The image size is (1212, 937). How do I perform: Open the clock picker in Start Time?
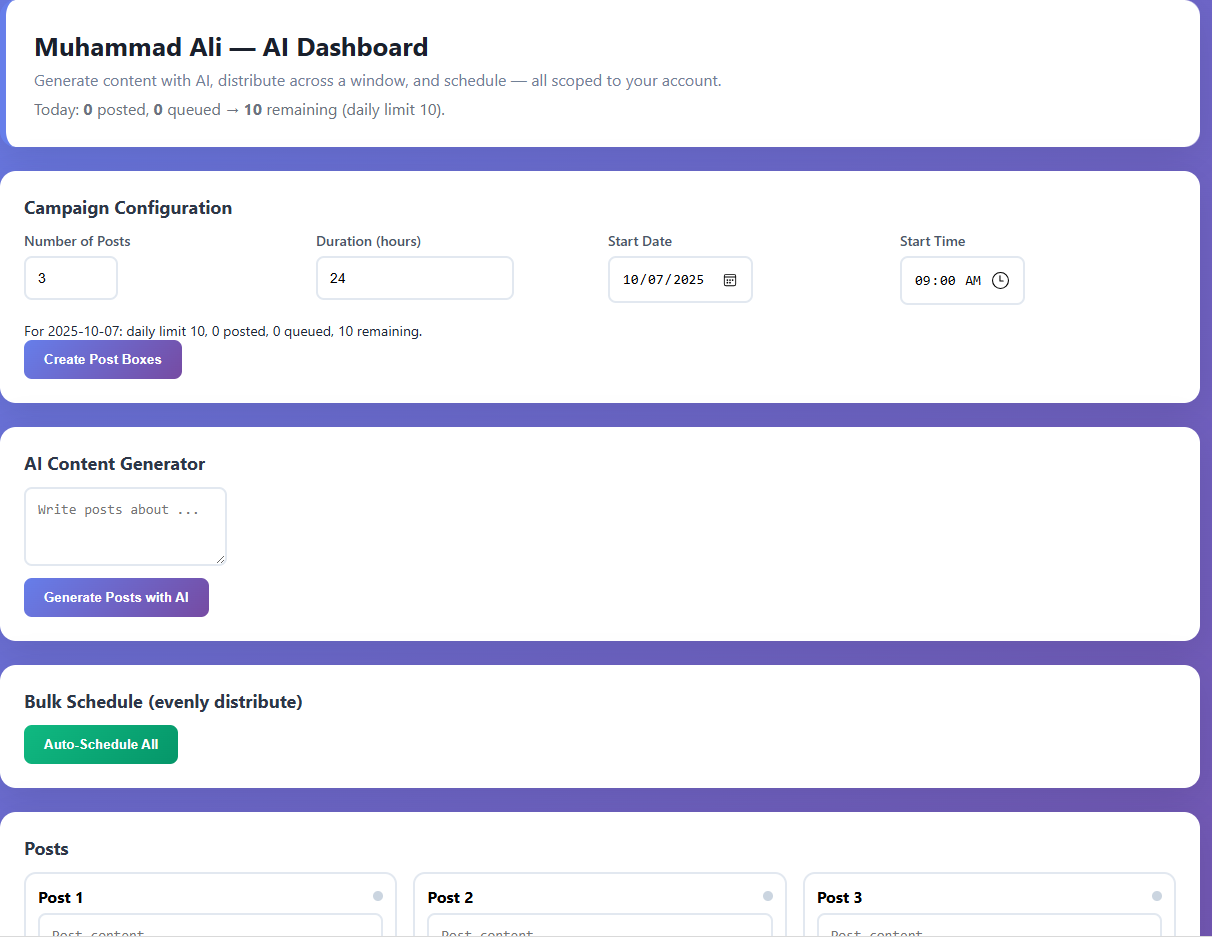pyautogui.click(x=1000, y=281)
